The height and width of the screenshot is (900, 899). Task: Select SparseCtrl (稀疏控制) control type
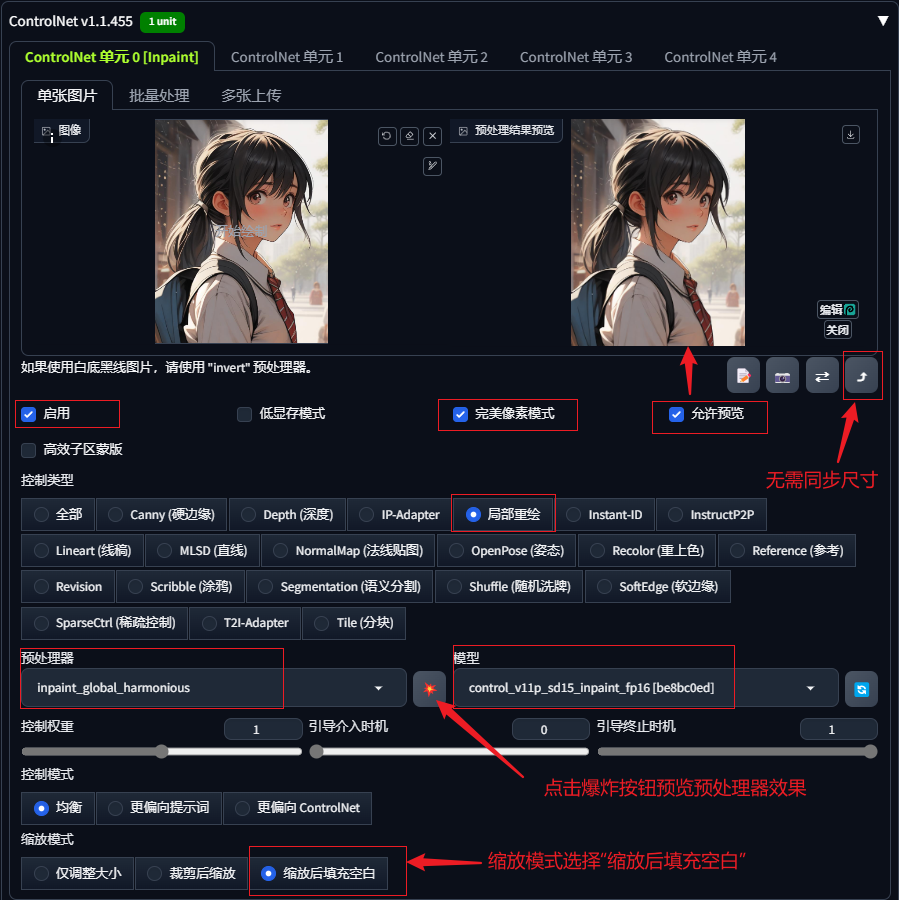click(104, 623)
